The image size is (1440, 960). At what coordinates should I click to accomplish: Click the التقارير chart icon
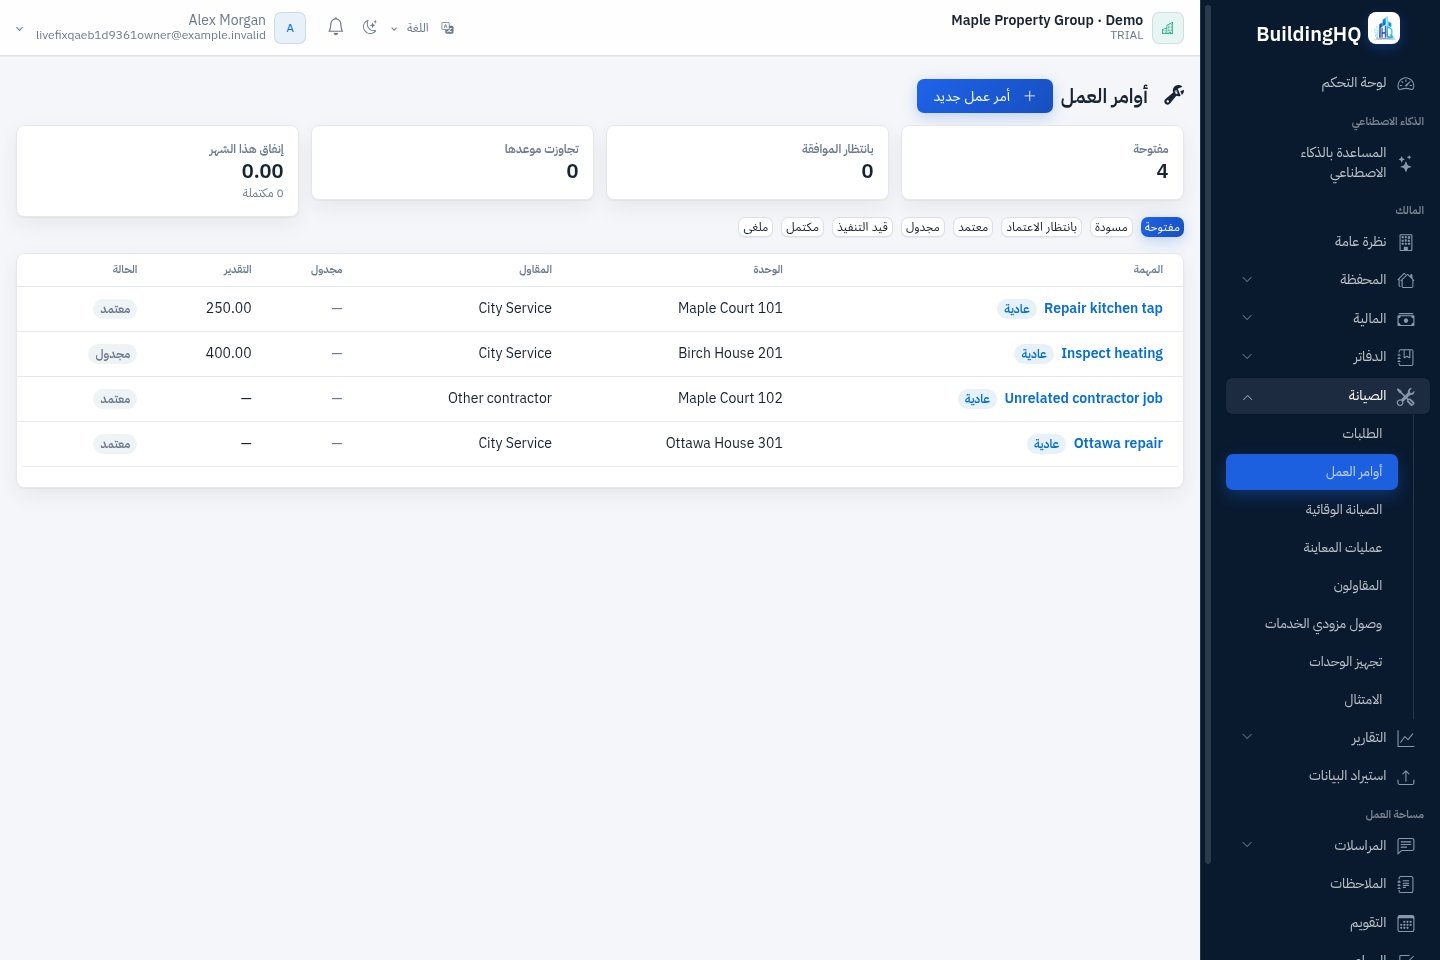(x=1406, y=738)
